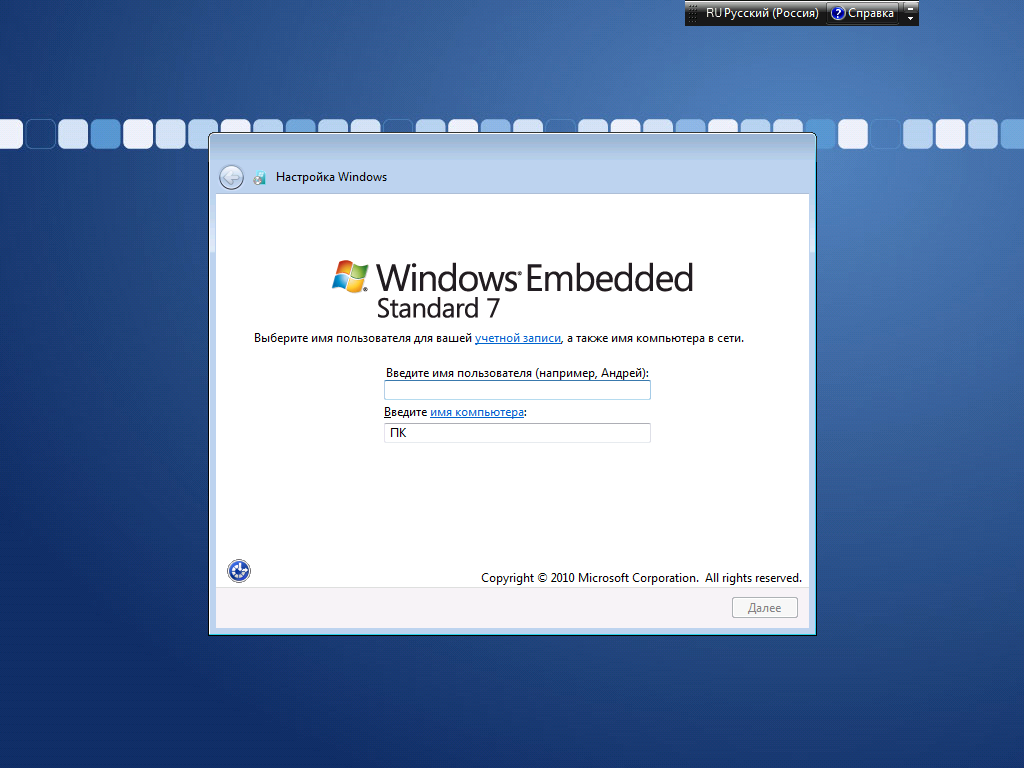
Task: Minimize the language bar with the small dash
Action: 910,8
